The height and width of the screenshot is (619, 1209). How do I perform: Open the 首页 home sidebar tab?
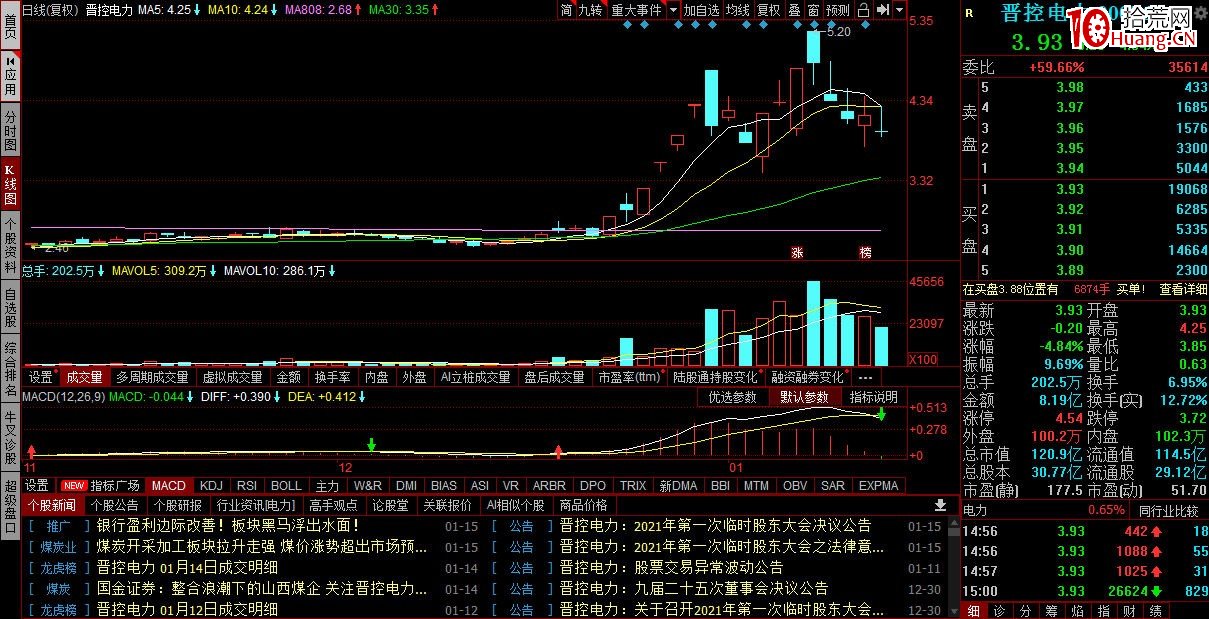pos(10,27)
